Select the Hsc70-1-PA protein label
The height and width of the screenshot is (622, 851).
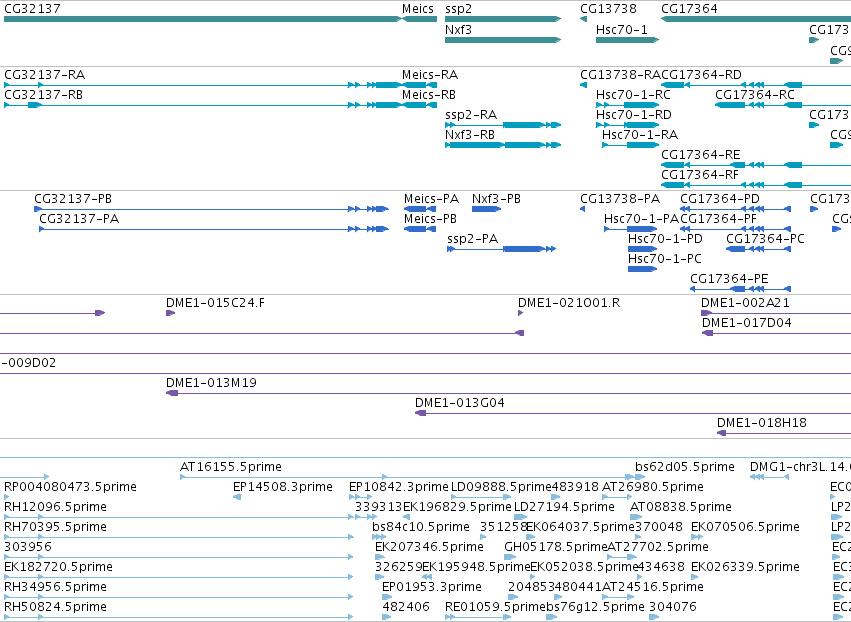coord(642,219)
